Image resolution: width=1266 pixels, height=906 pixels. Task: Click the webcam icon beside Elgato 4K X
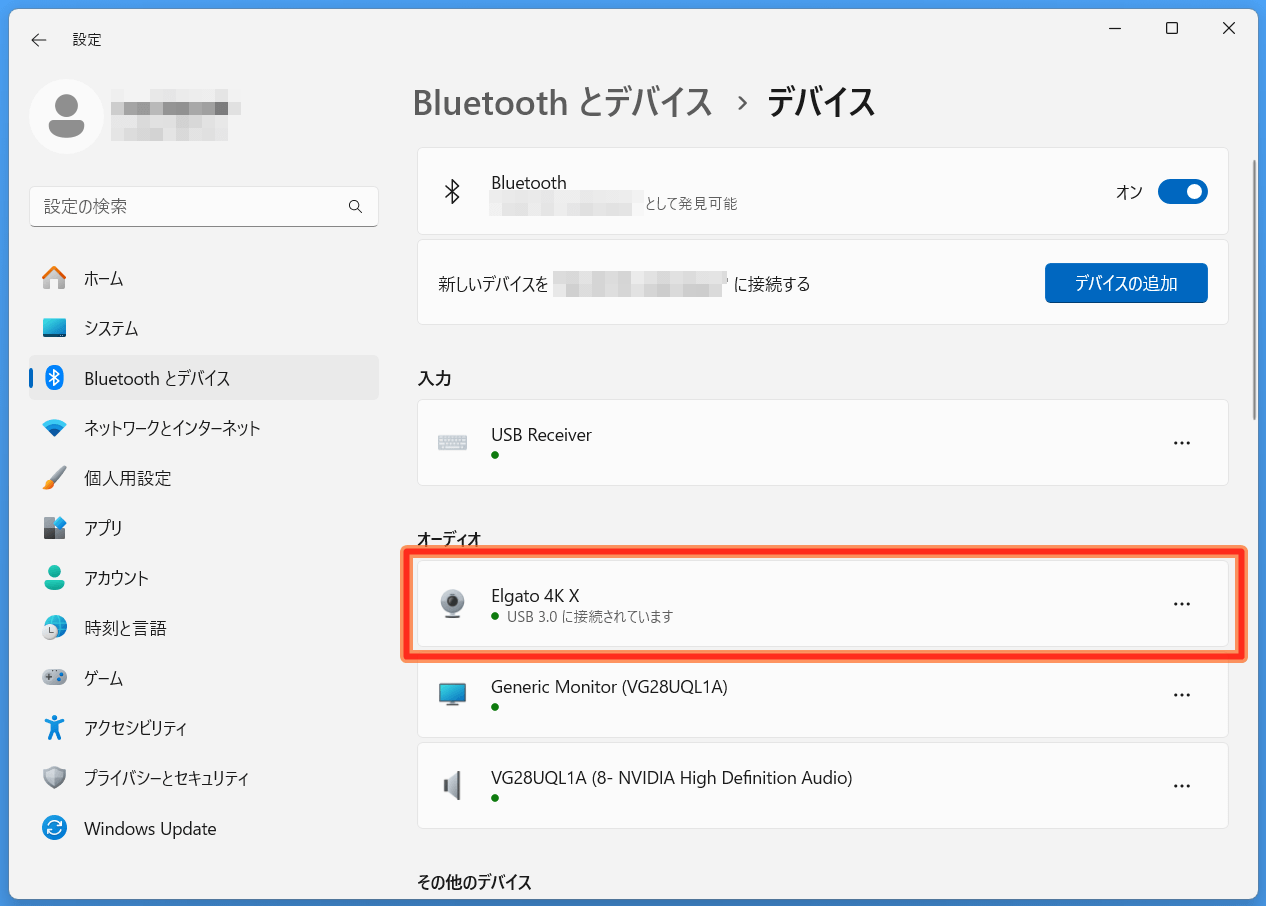coord(453,604)
